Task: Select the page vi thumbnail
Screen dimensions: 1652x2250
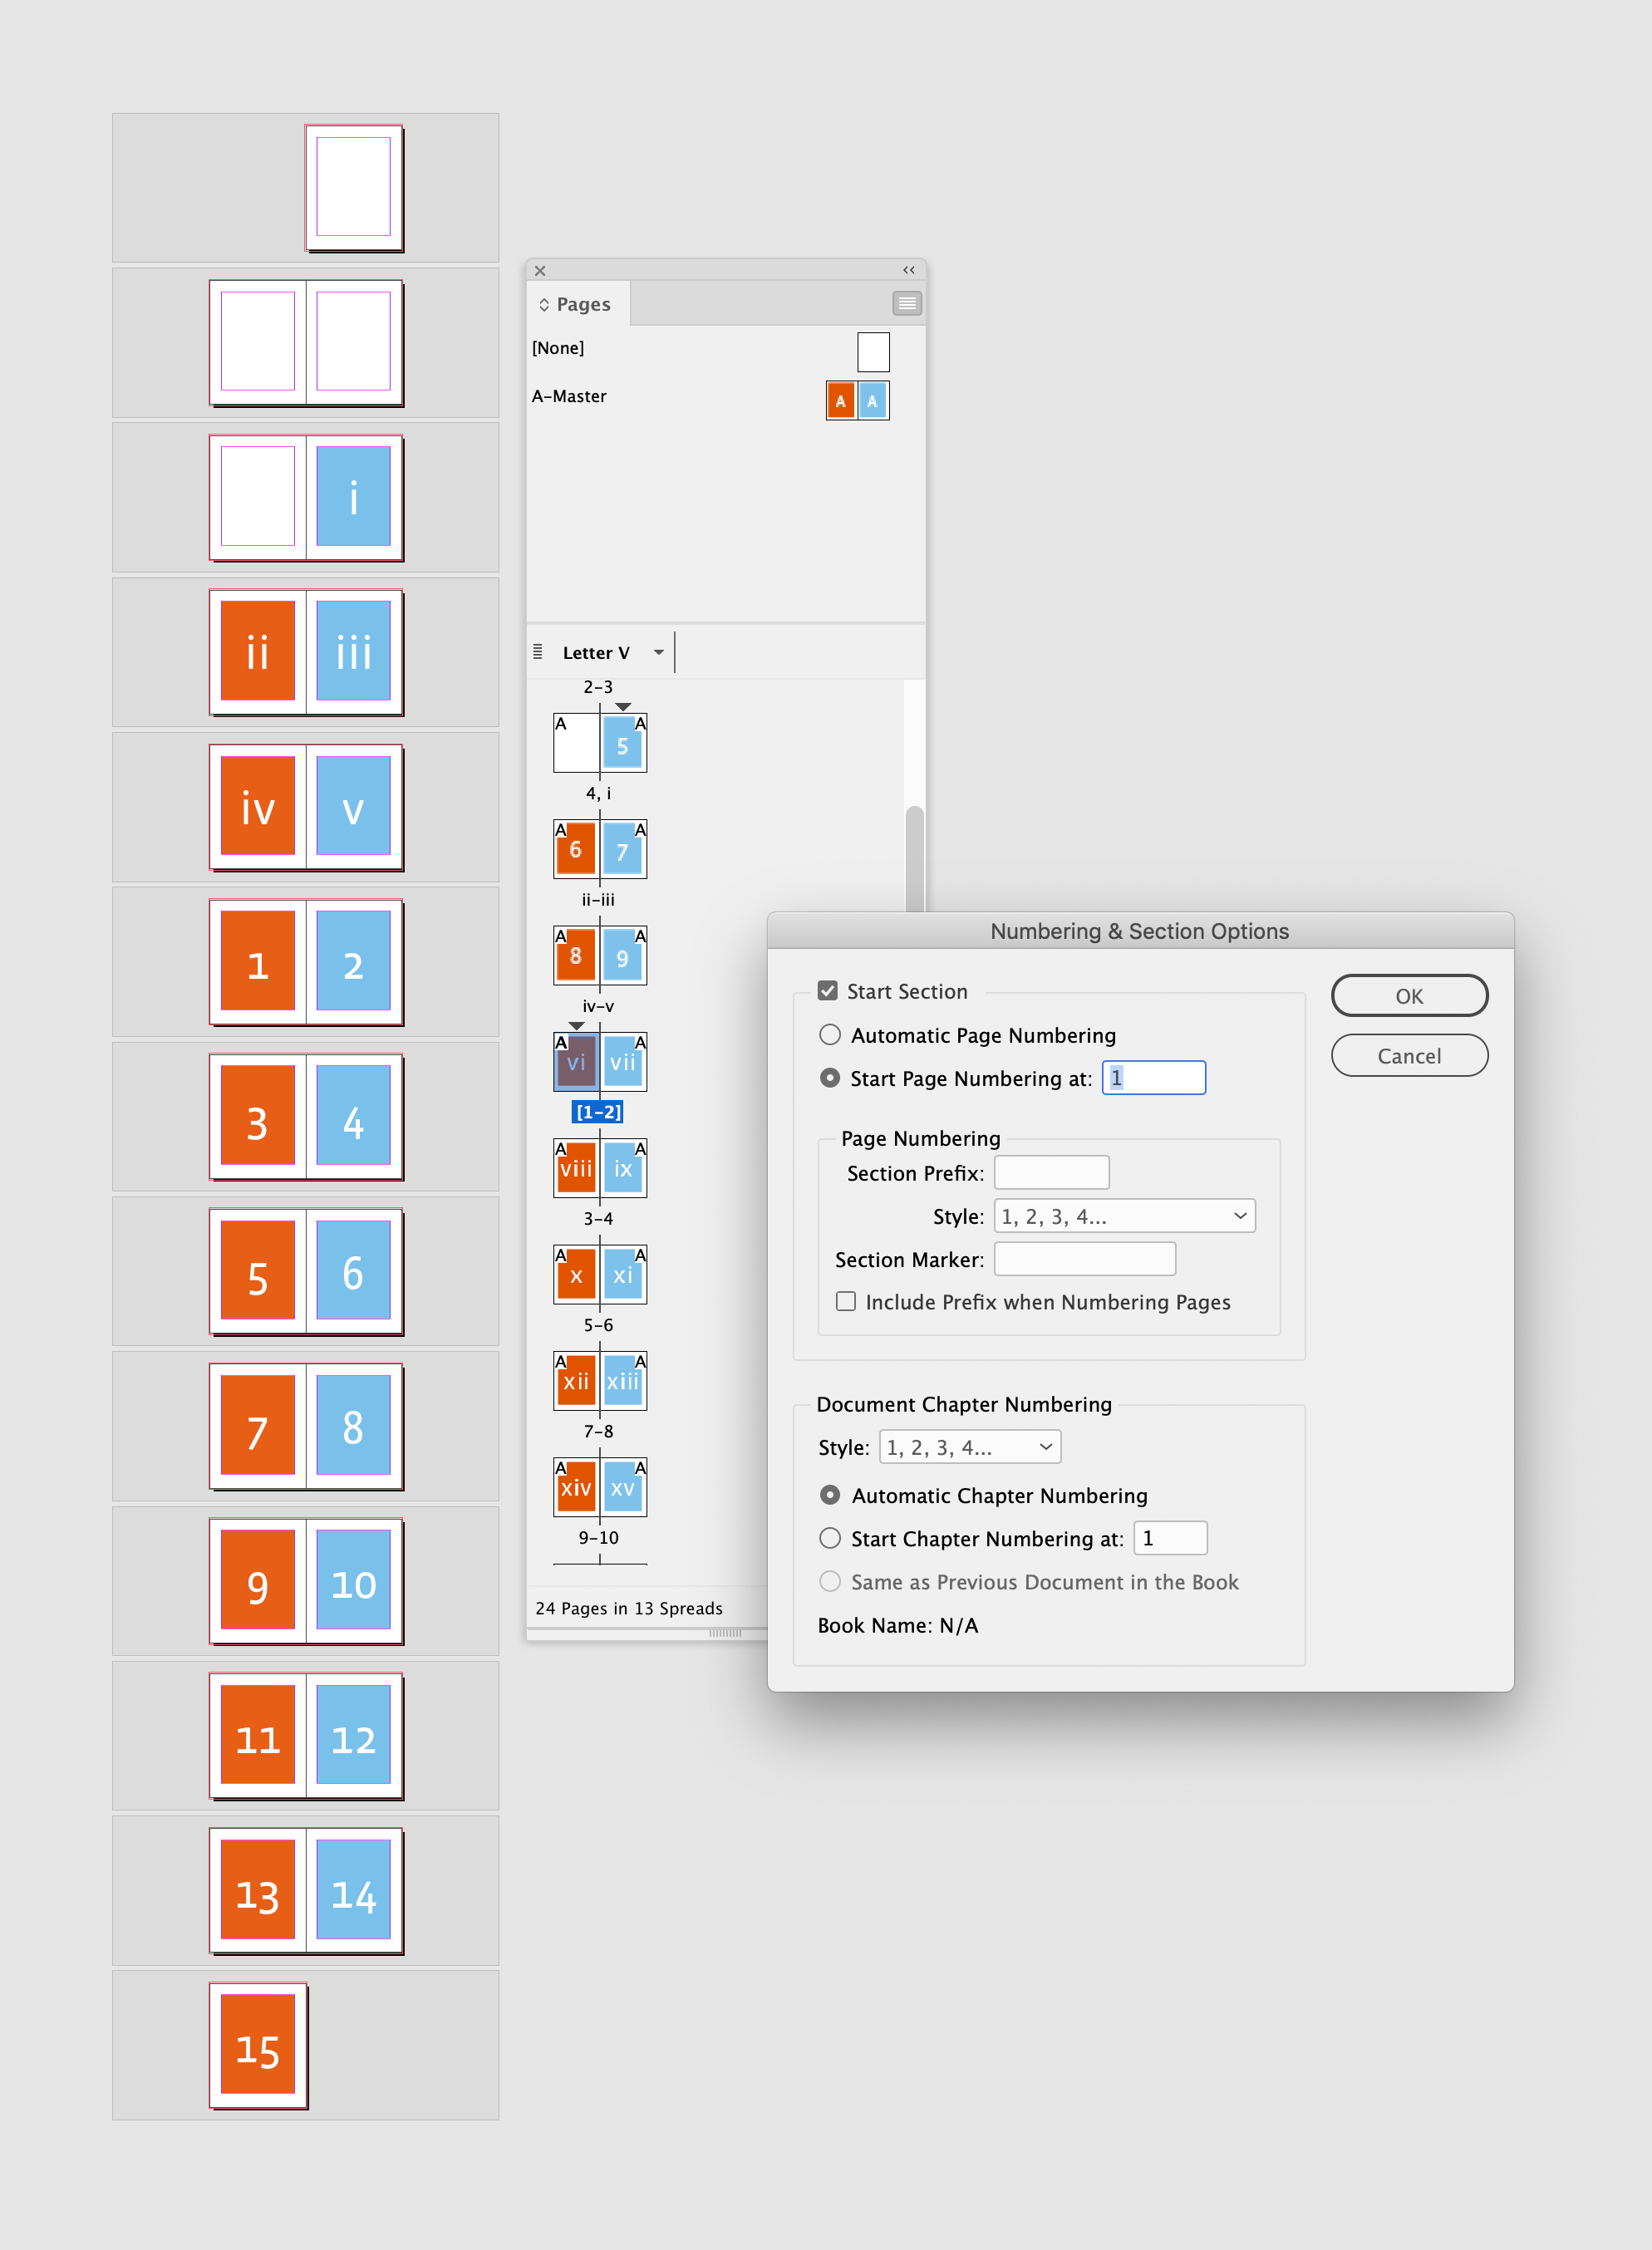Action: click(575, 1062)
